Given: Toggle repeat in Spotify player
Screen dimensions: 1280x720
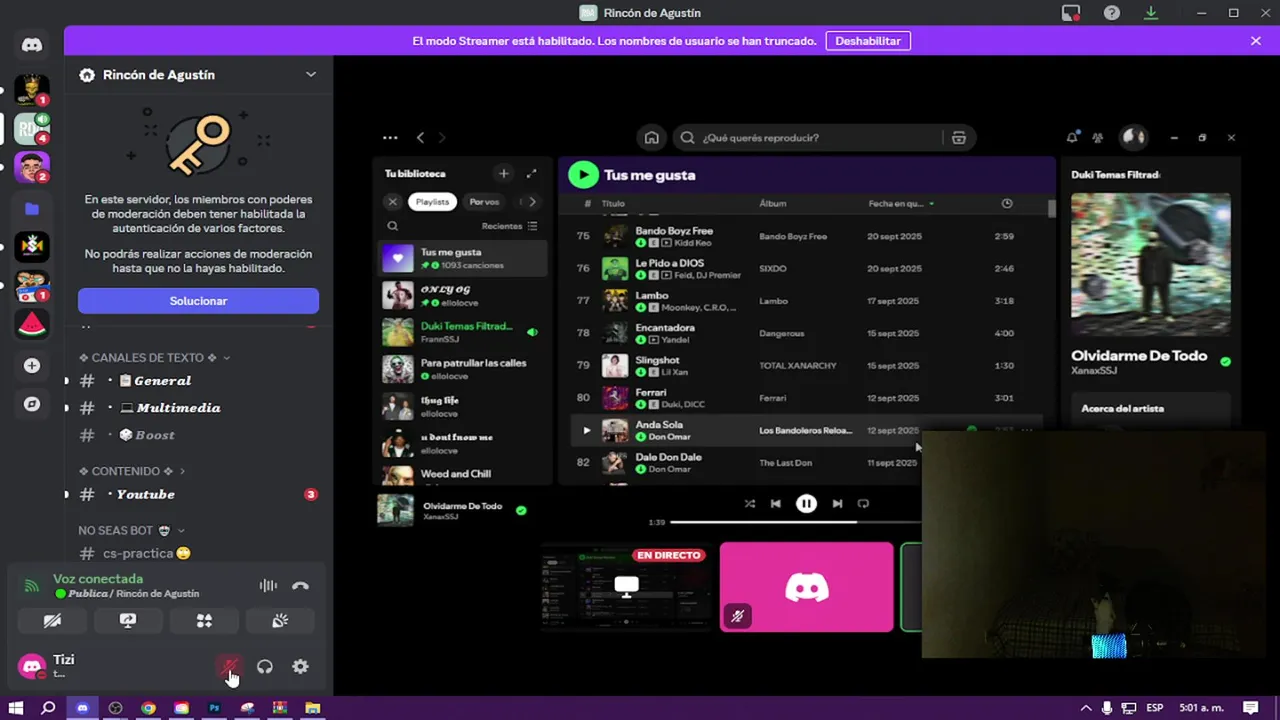Looking at the screenshot, I should pyautogui.click(x=864, y=504).
